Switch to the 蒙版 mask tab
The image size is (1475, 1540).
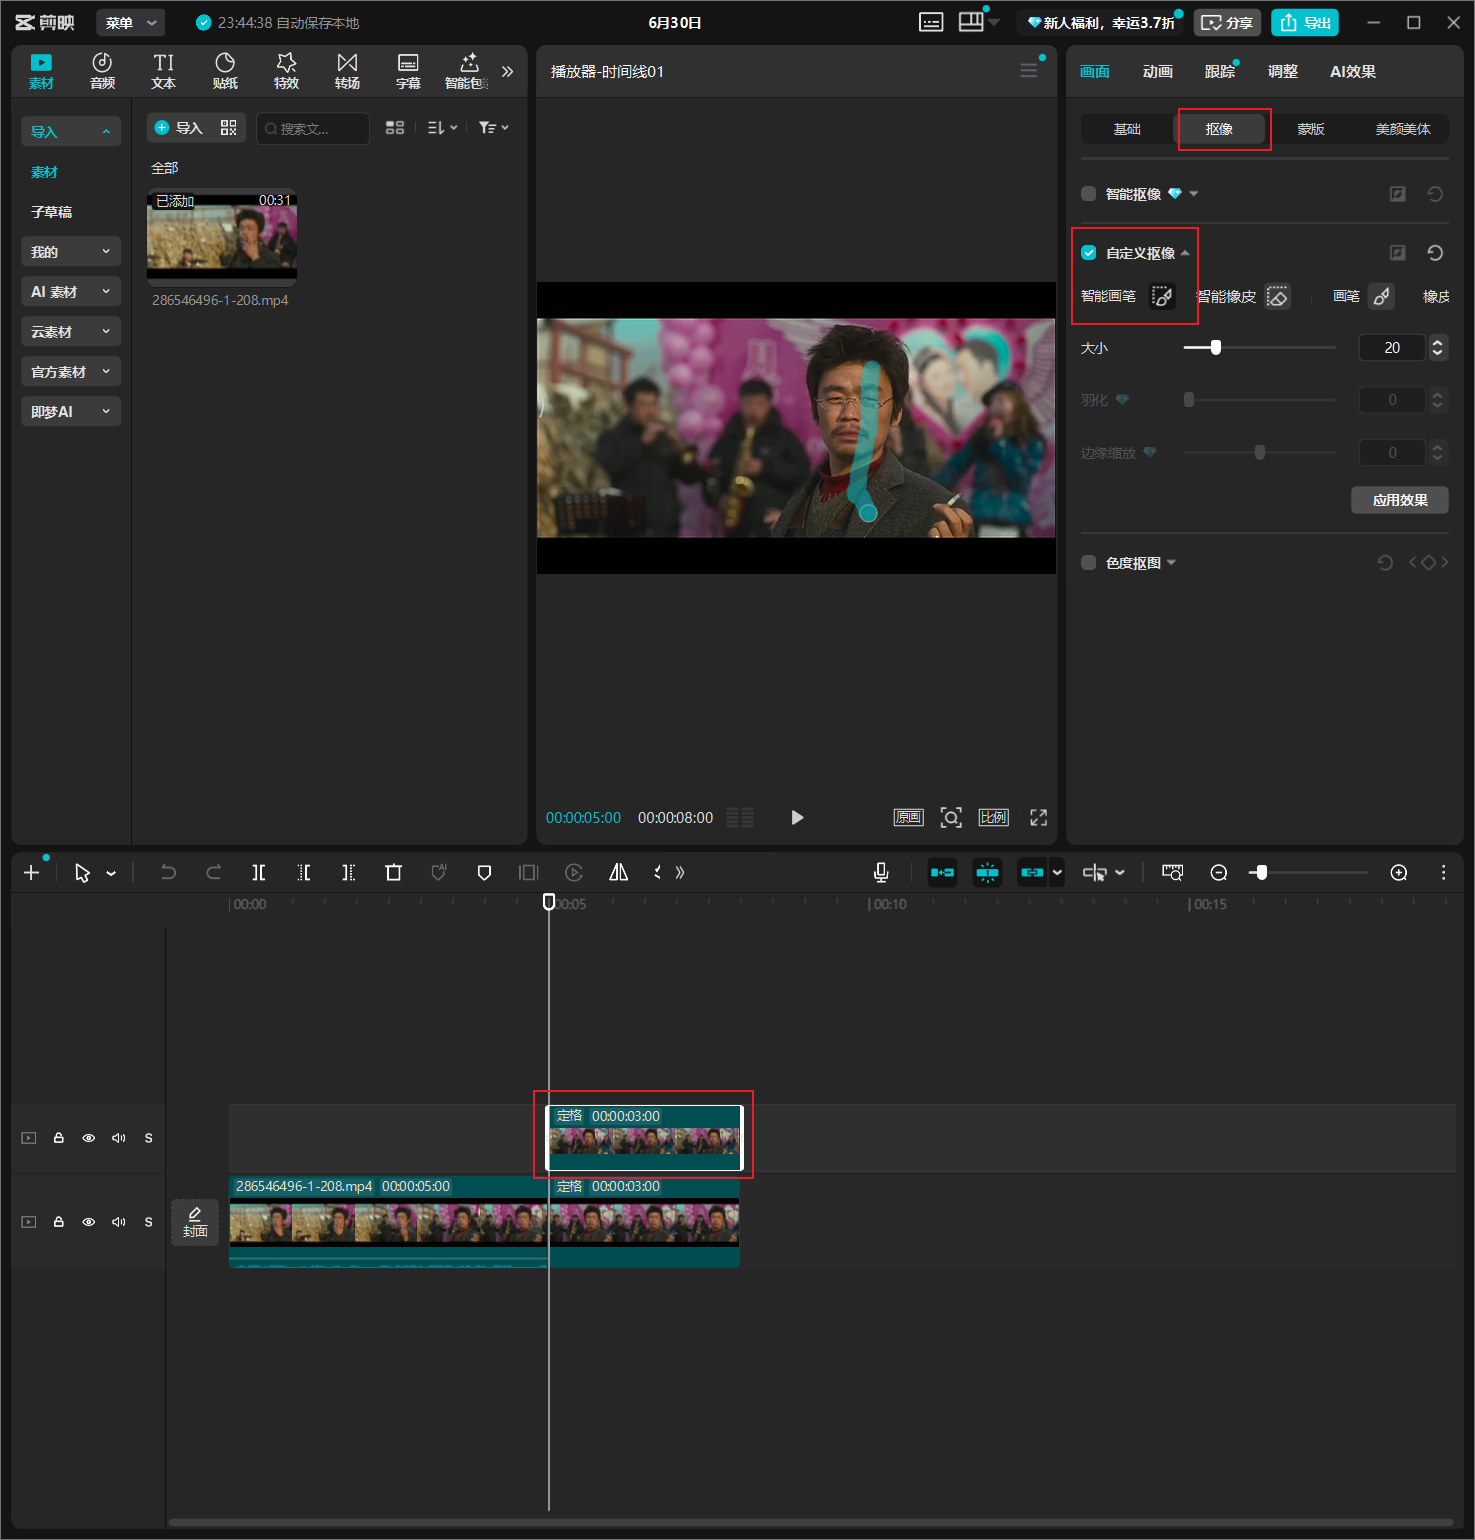pos(1310,129)
